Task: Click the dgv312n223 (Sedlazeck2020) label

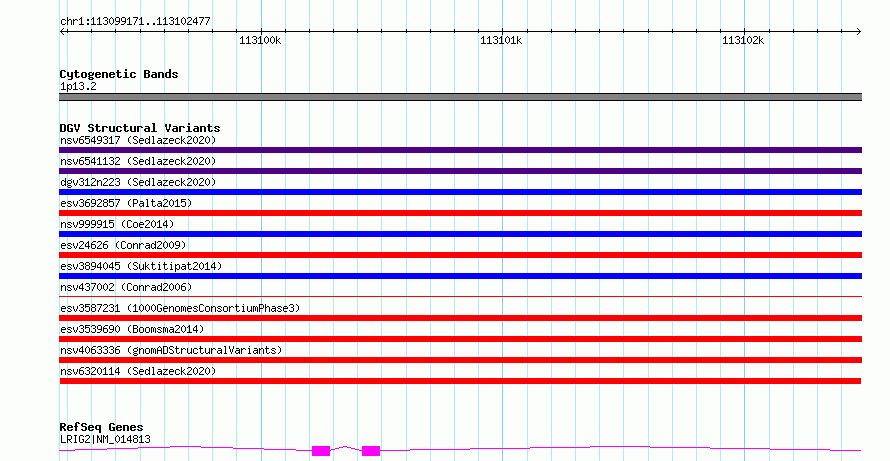Action: click(x=138, y=182)
